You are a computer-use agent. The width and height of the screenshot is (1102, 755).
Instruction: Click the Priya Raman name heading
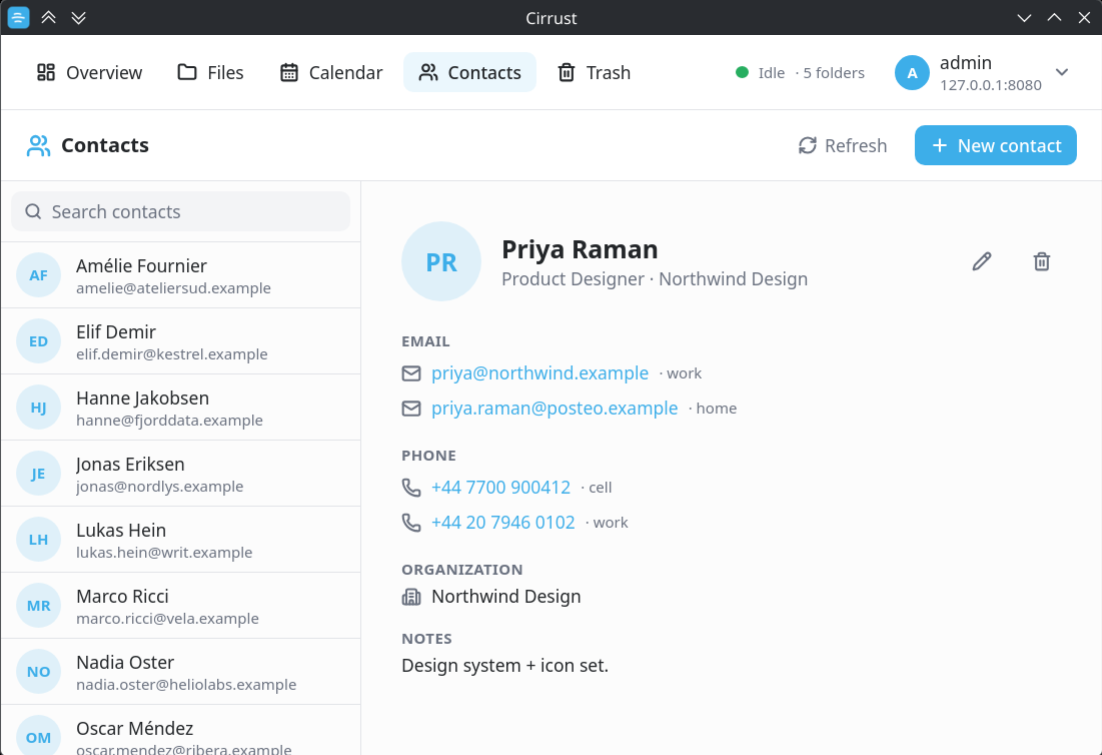tap(580, 250)
